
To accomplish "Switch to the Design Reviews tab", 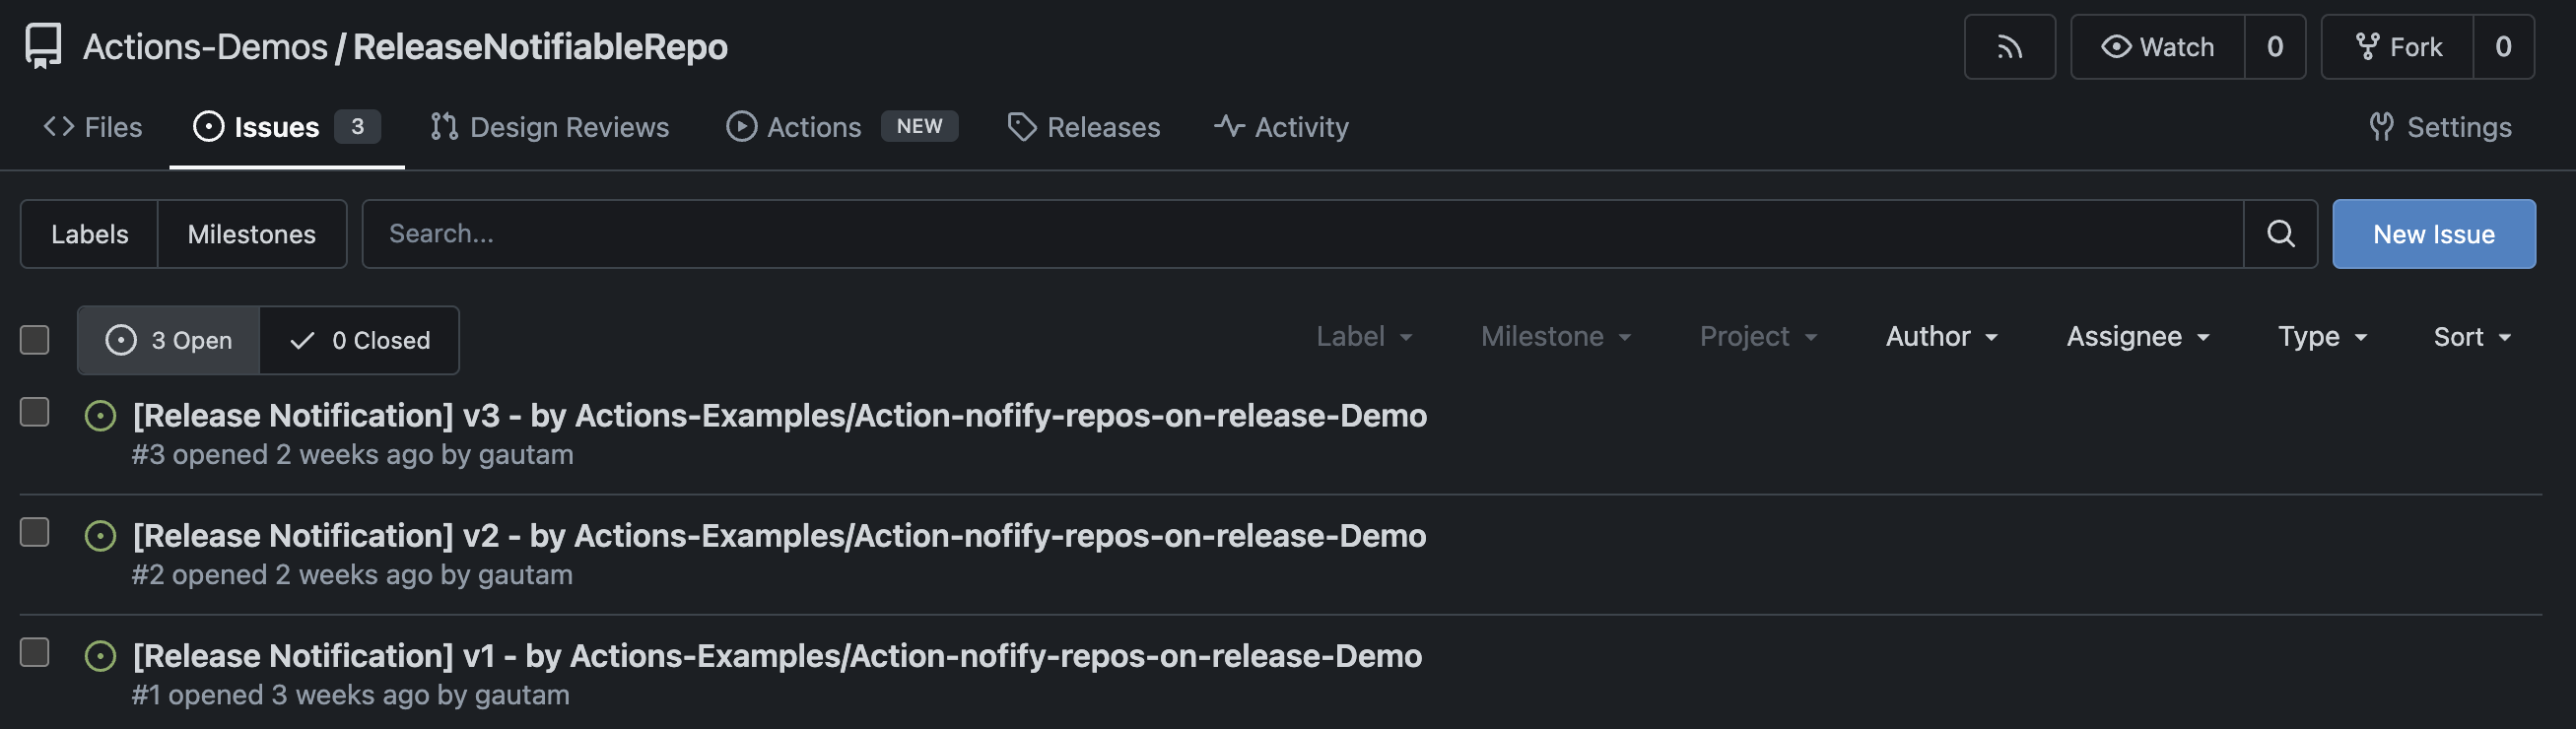I will coord(549,127).
